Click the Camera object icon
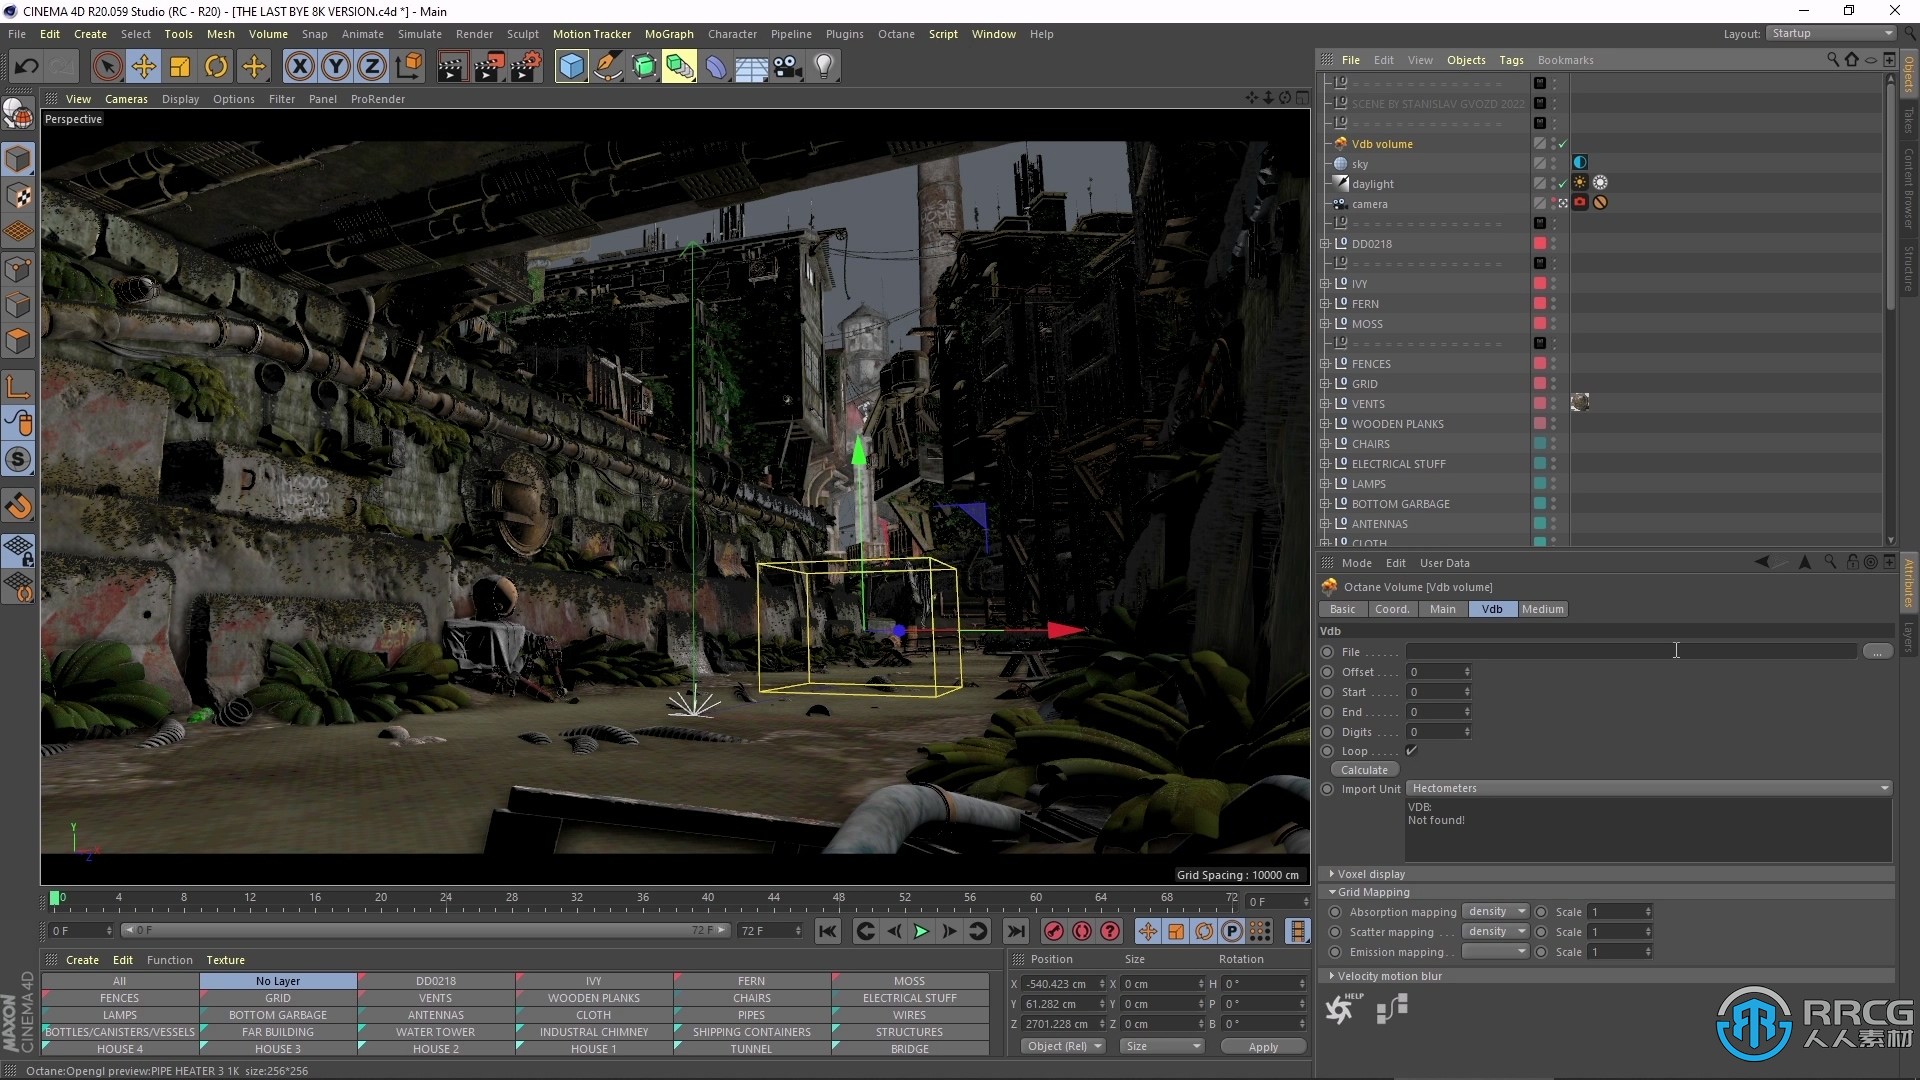 pos(788,67)
